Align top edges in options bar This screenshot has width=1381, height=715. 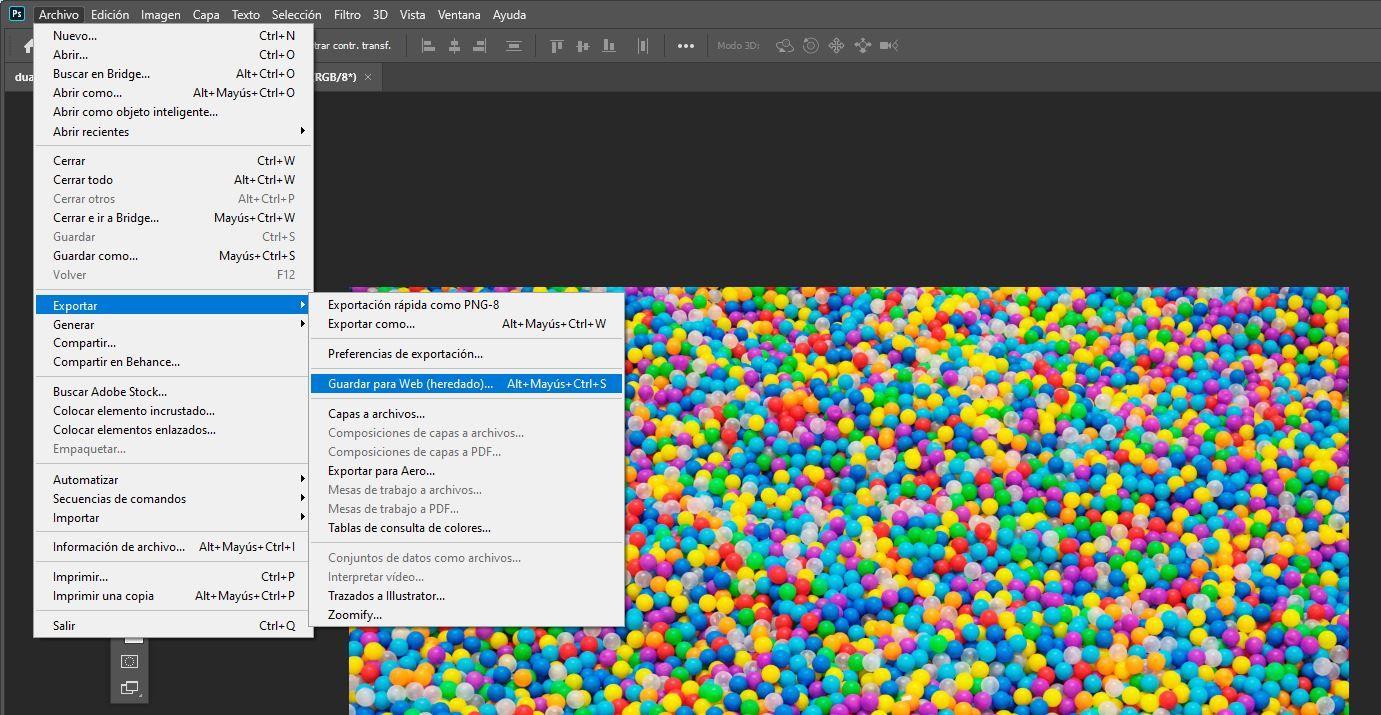(557, 46)
